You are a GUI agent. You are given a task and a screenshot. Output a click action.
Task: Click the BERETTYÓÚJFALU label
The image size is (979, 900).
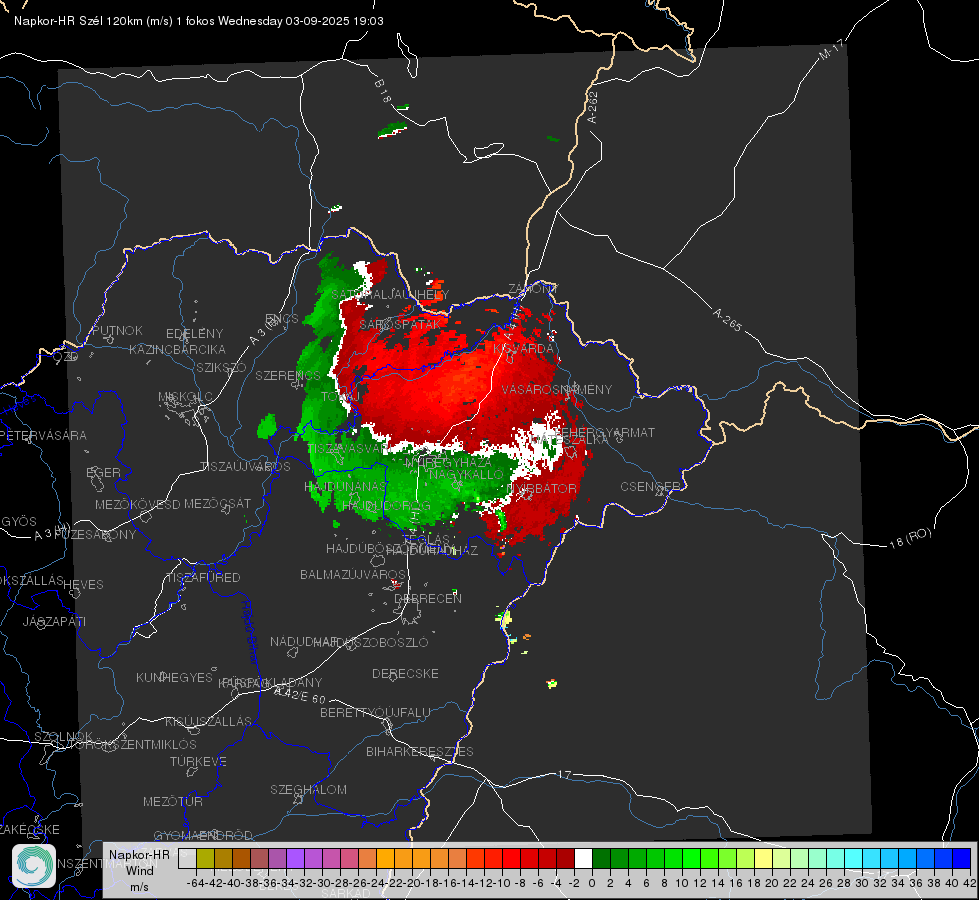pos(375,712)
